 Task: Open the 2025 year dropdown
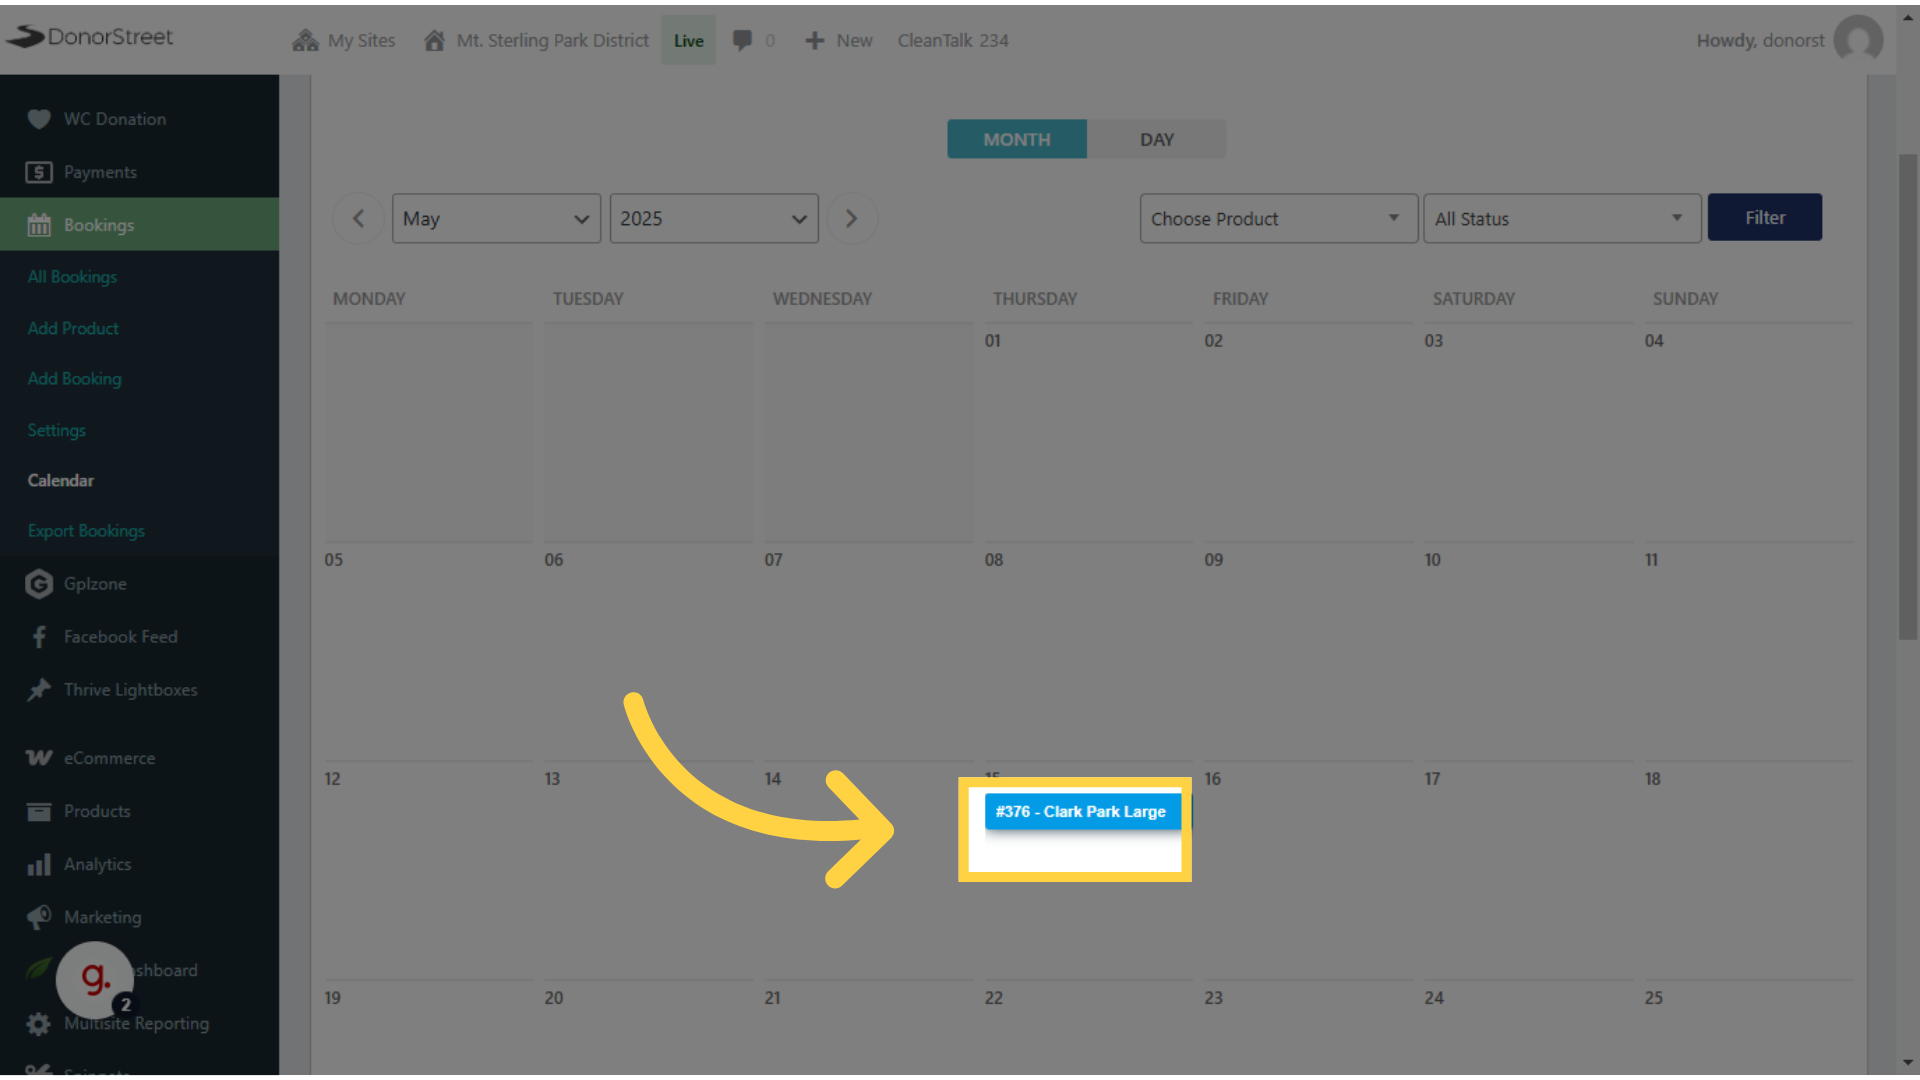[714, 218]
